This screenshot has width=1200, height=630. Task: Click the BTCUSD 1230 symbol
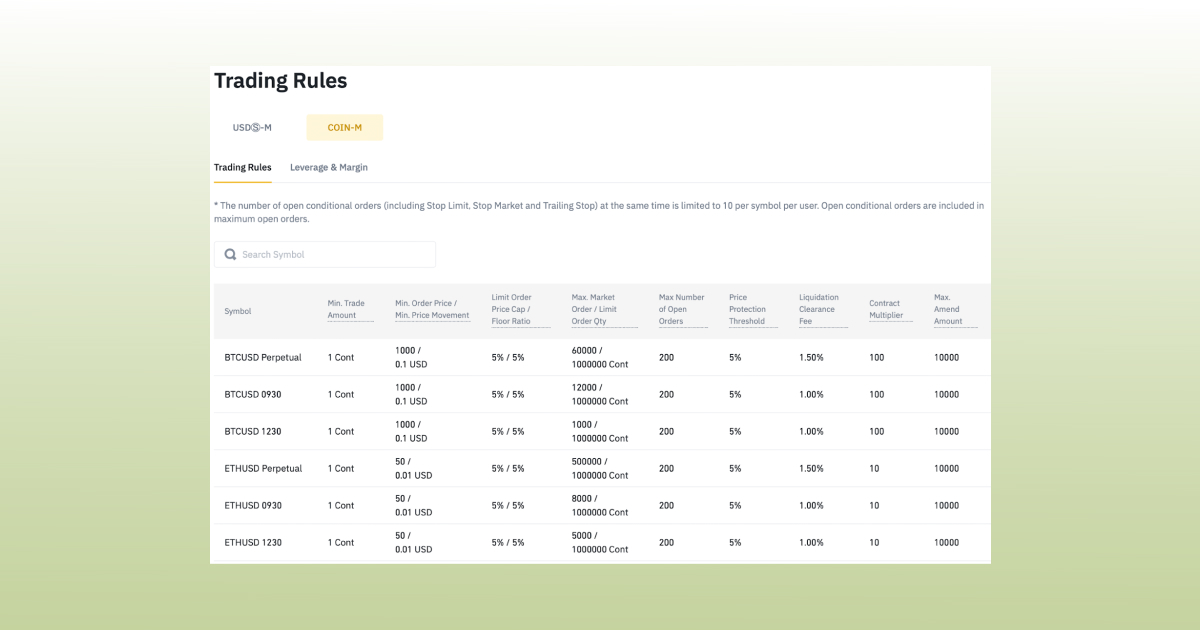click(x=251, y=431)
